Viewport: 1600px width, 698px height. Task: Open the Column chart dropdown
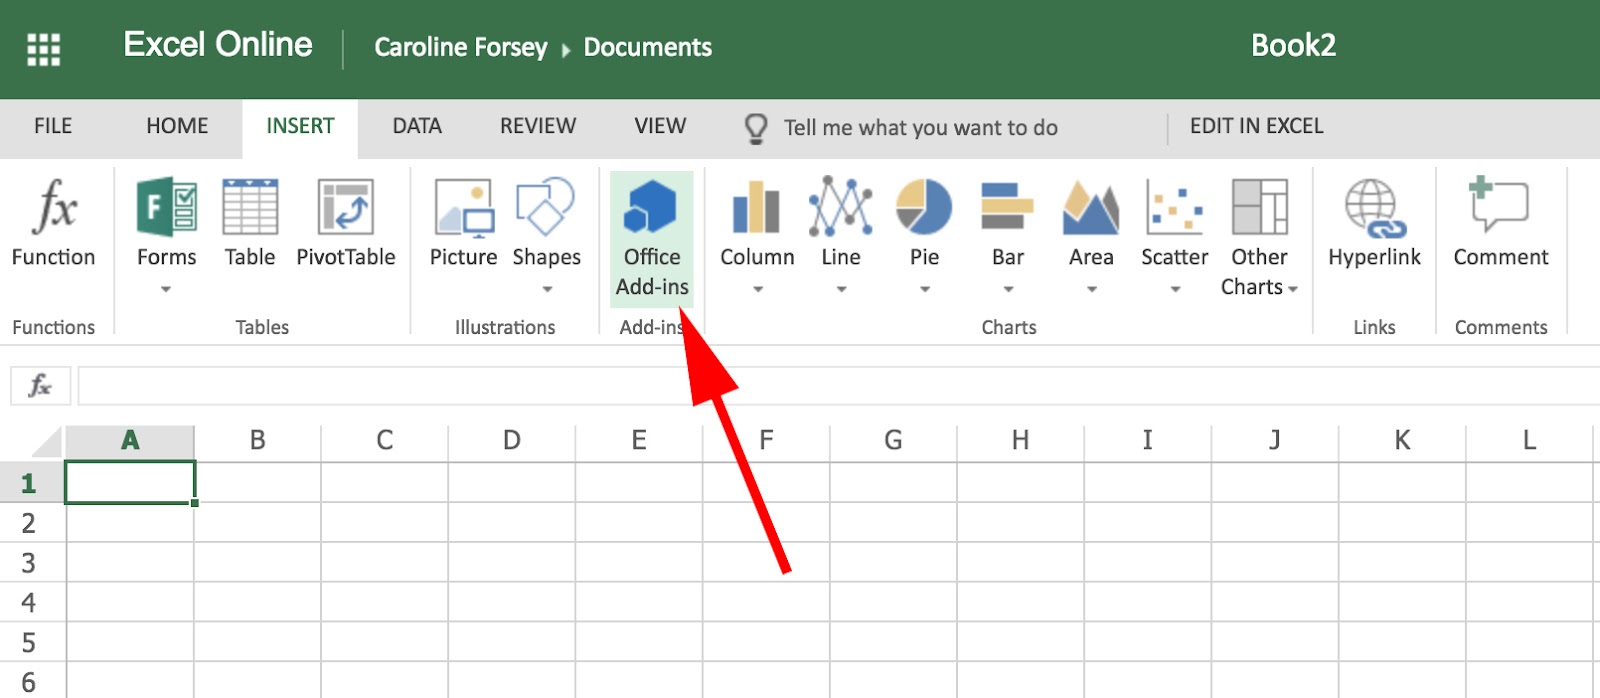(x=758, y=289)
